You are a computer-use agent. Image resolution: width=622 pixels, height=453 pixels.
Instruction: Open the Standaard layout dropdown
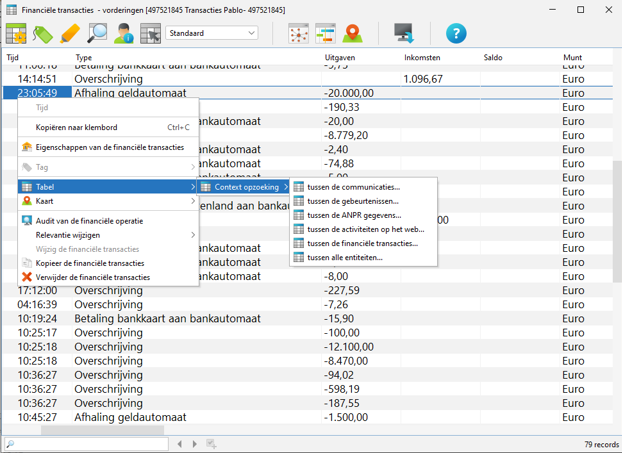point(213,33)
